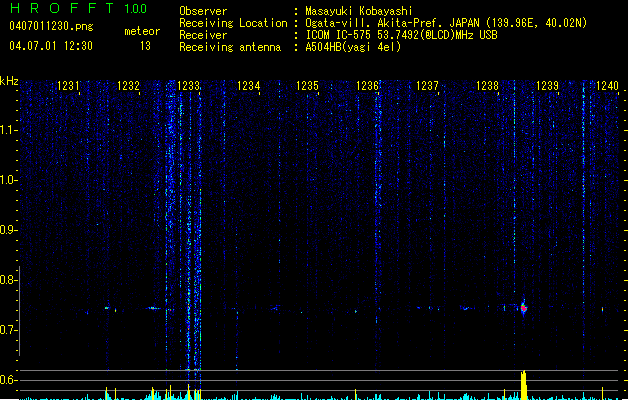Click the 1232 time marker

click(x=128, y=86)
